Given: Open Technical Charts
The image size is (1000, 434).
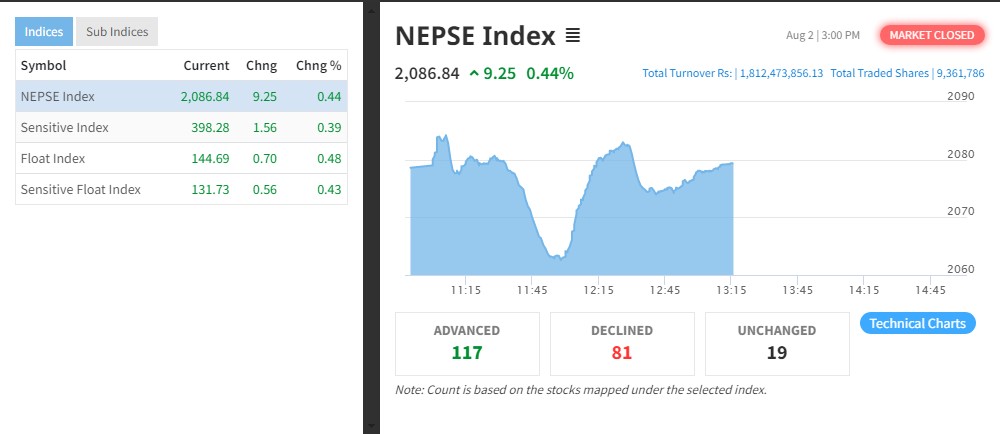Looking at the screenshot, I should click(x=917, y=323).
